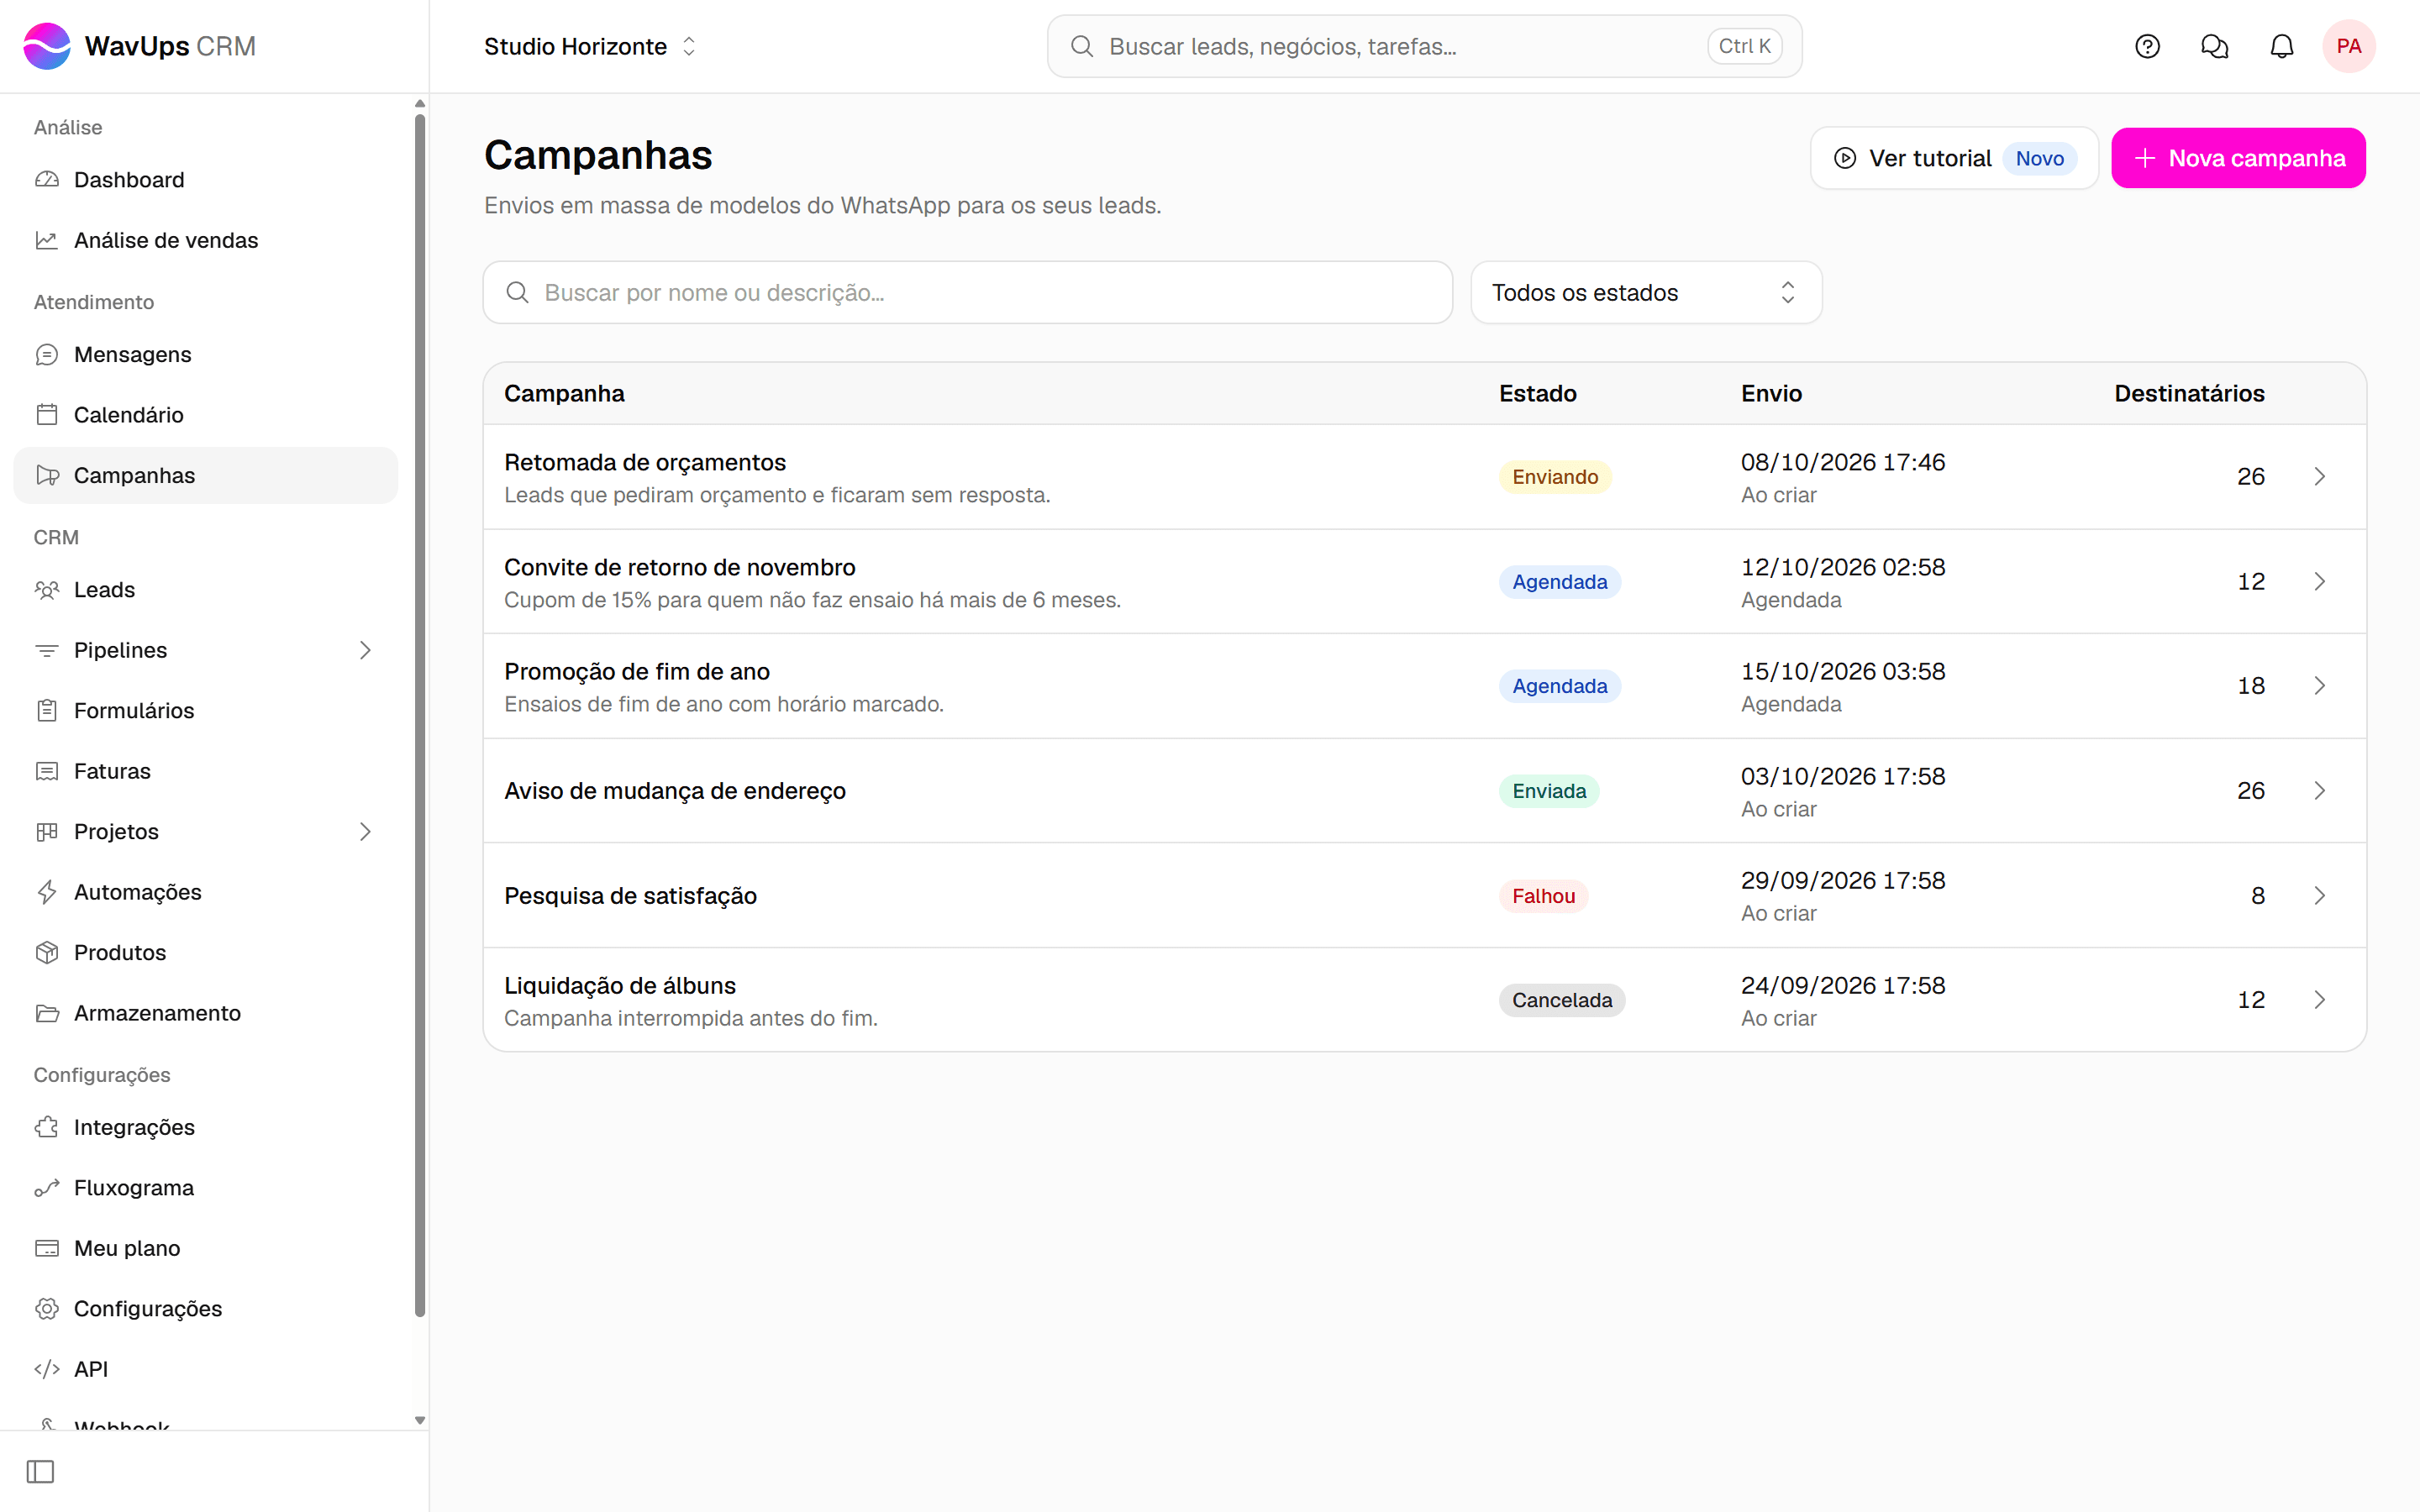
Task: Select the Liquidação de álbuns campaign
Action: 1424,1000
